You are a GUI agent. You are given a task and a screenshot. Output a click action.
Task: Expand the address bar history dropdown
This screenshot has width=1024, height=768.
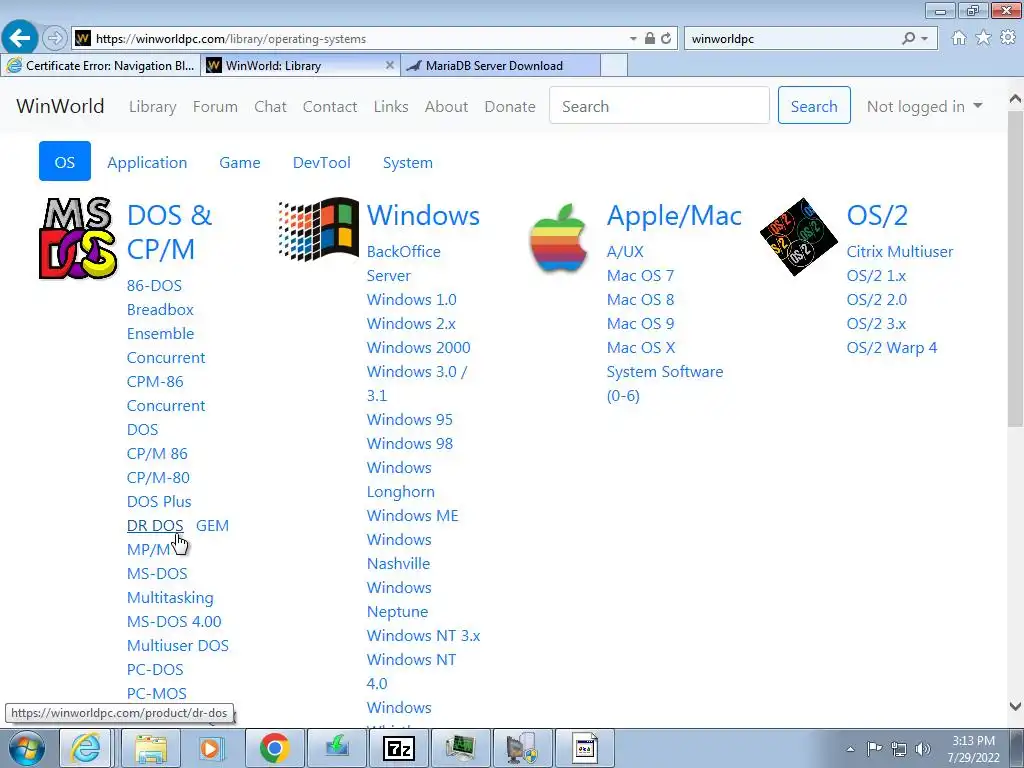pyautogui.click(x=633, y=39)
